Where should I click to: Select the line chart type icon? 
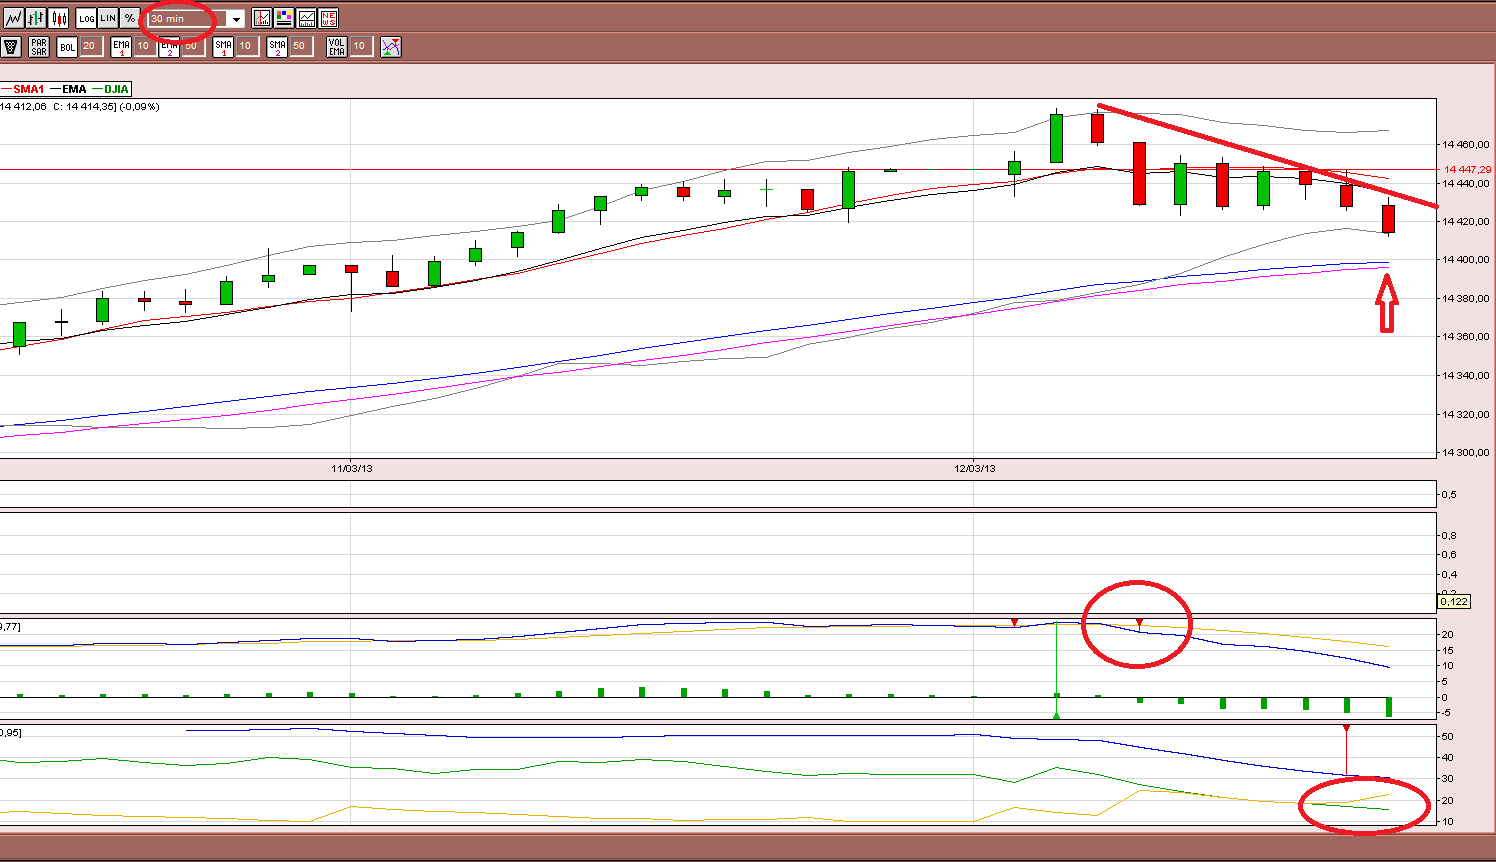pyautogui.click(x=13, y=18)
